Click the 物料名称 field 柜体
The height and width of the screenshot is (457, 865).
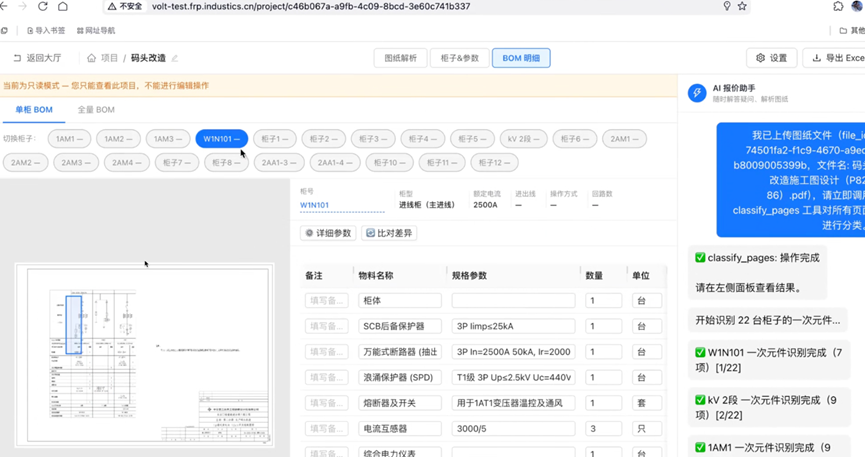click(399, 301)
